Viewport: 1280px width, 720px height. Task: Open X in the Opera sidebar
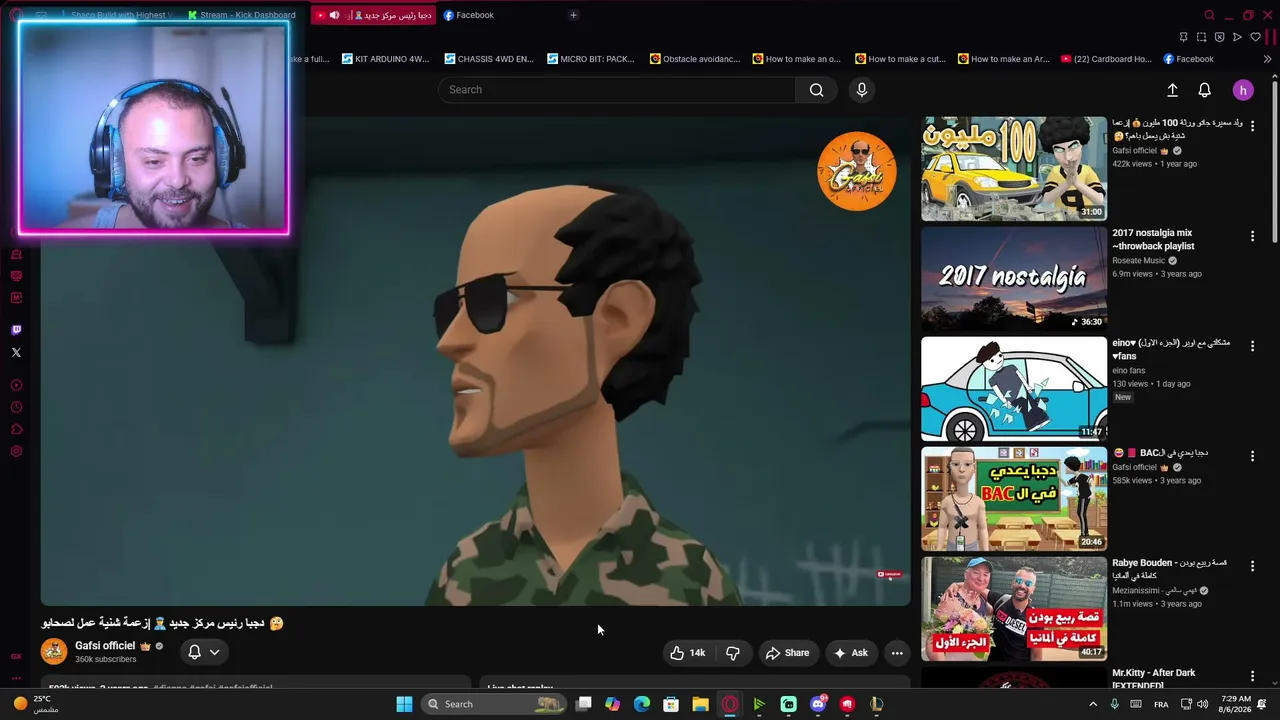click(x=16, y=352)
